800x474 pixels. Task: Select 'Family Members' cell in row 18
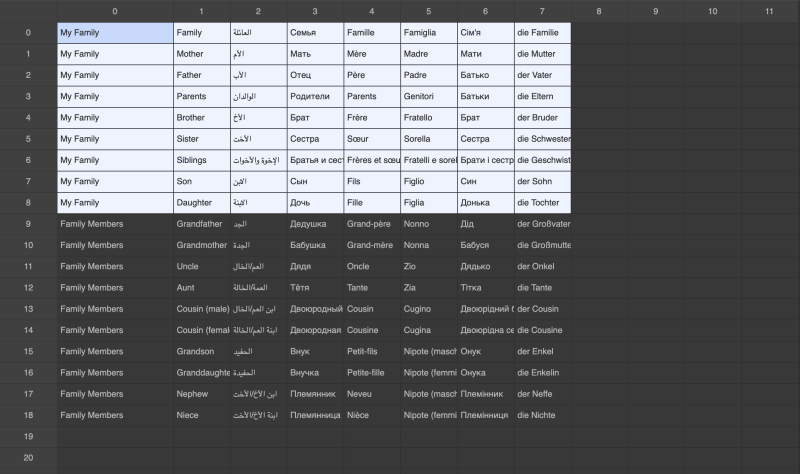(x=115, y=415)
